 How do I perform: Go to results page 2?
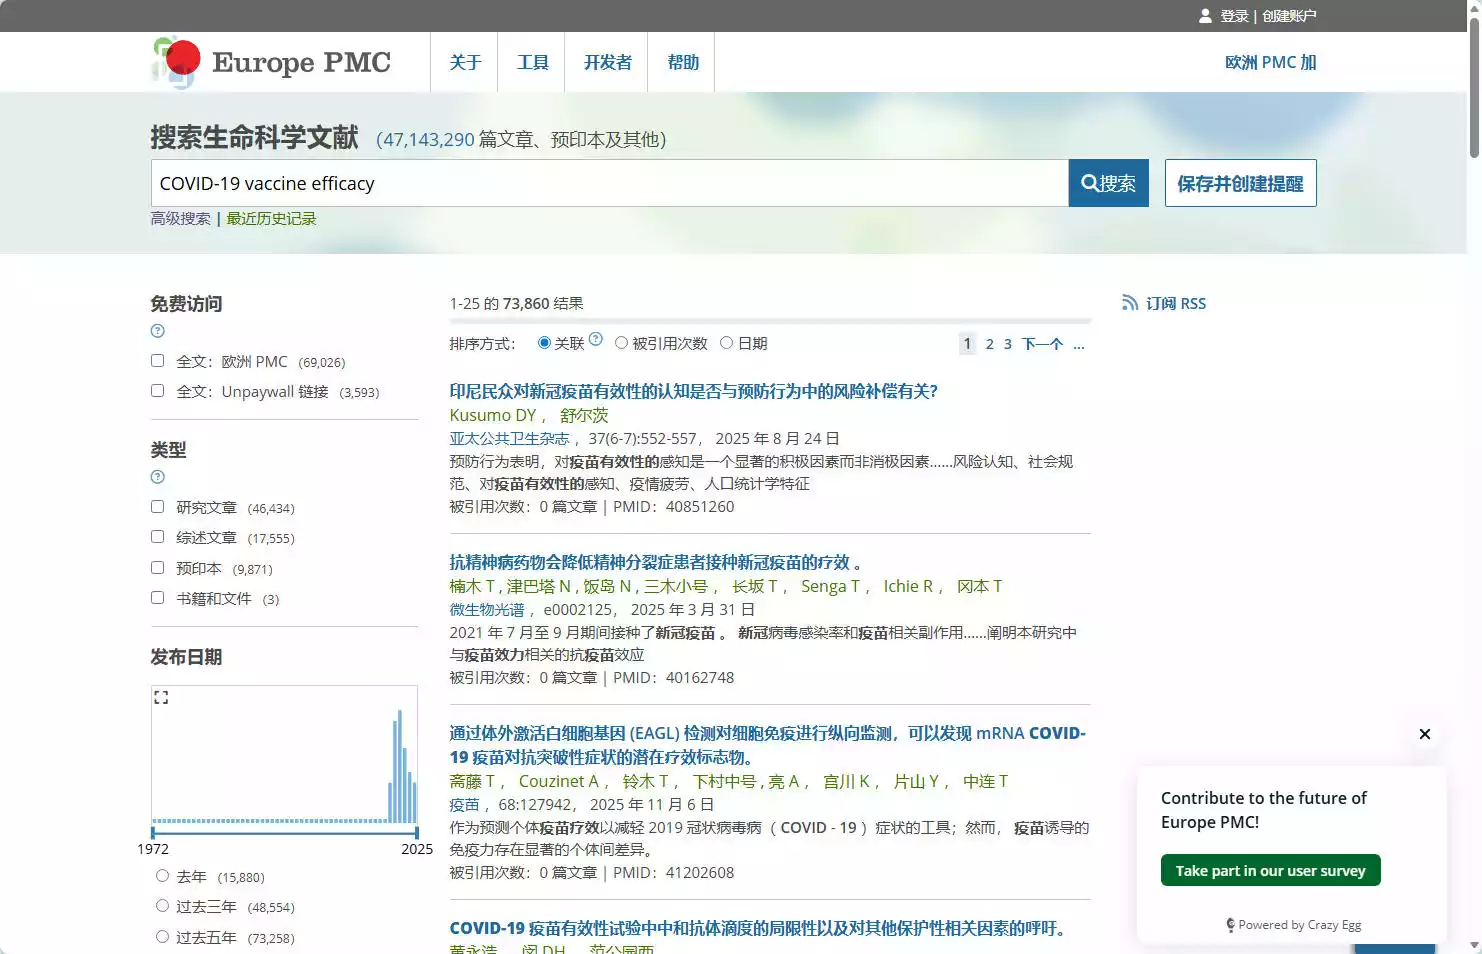[990, 344]
